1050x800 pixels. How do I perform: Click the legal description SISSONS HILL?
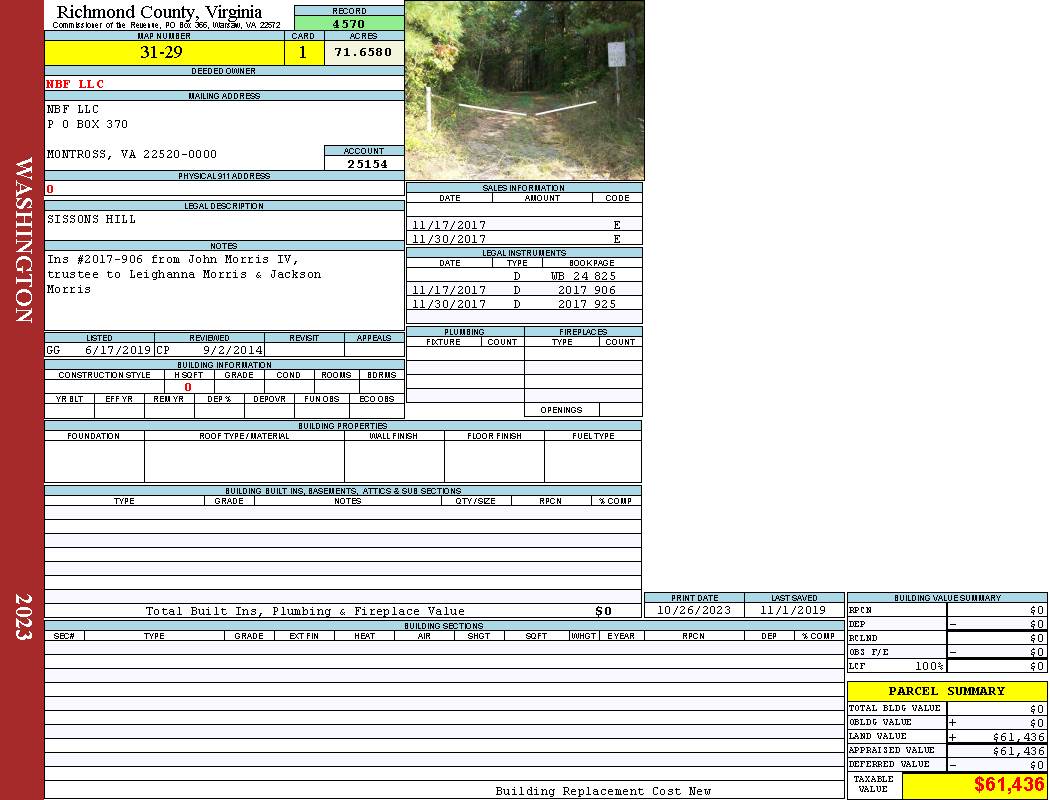91,219
